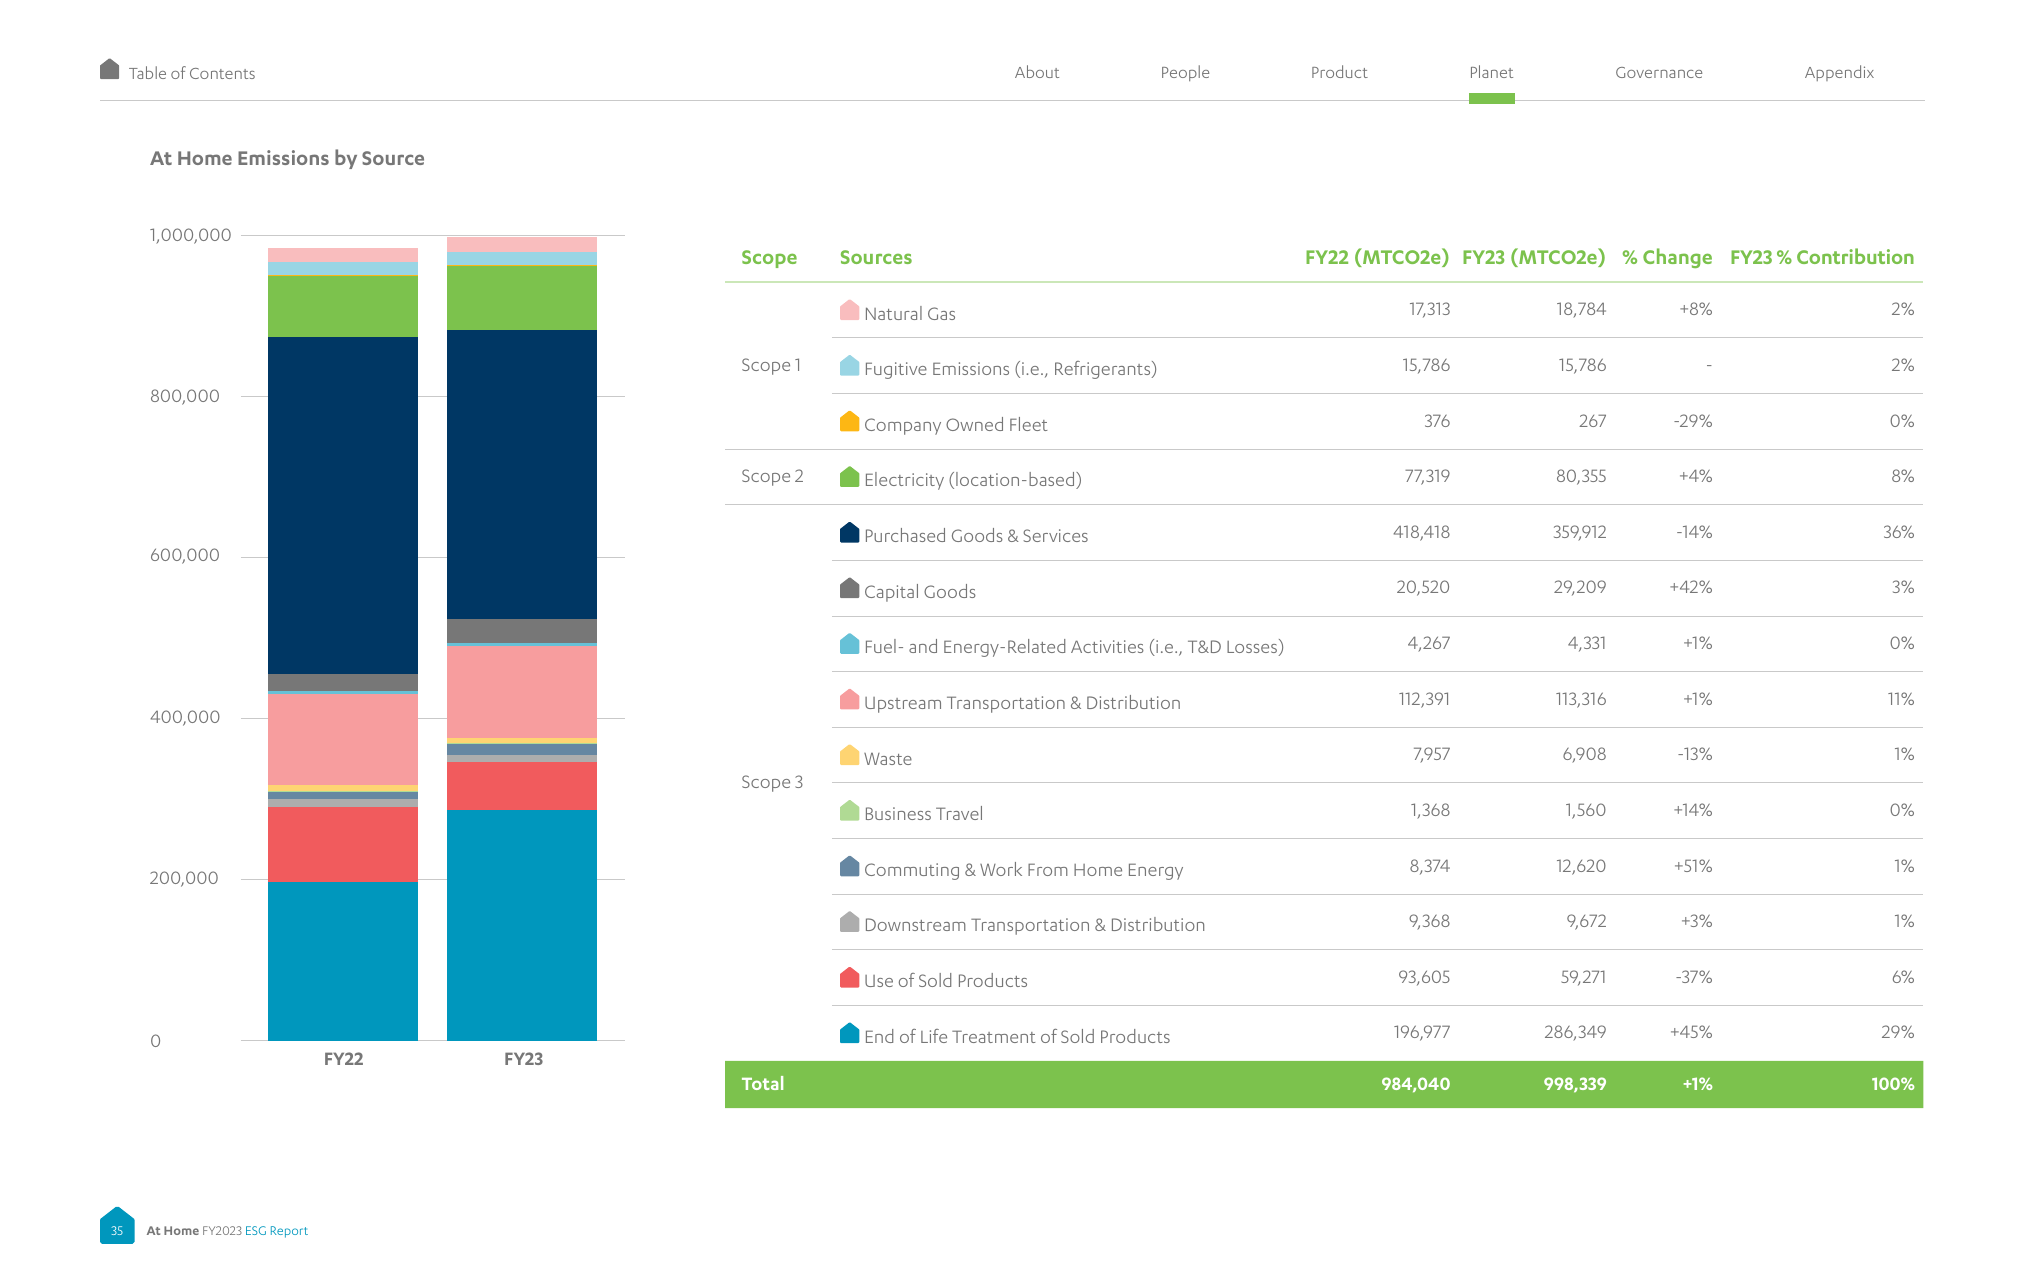Screen dimensions: 2025x1275
Task: Click the Scope 3 row label
Action: point(772,782)
